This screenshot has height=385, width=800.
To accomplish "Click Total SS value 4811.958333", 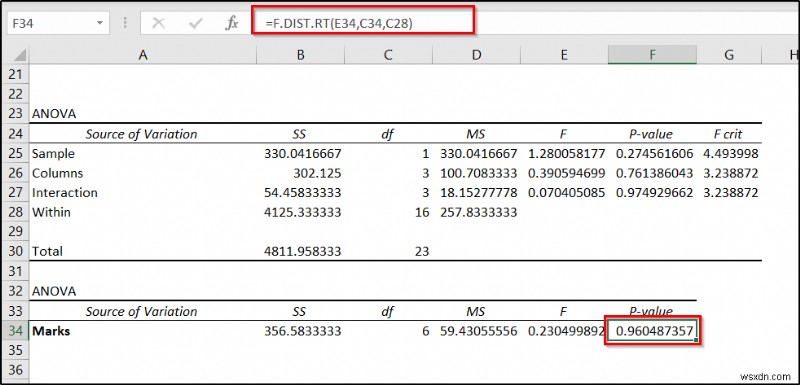I will (x=303, y=251).
